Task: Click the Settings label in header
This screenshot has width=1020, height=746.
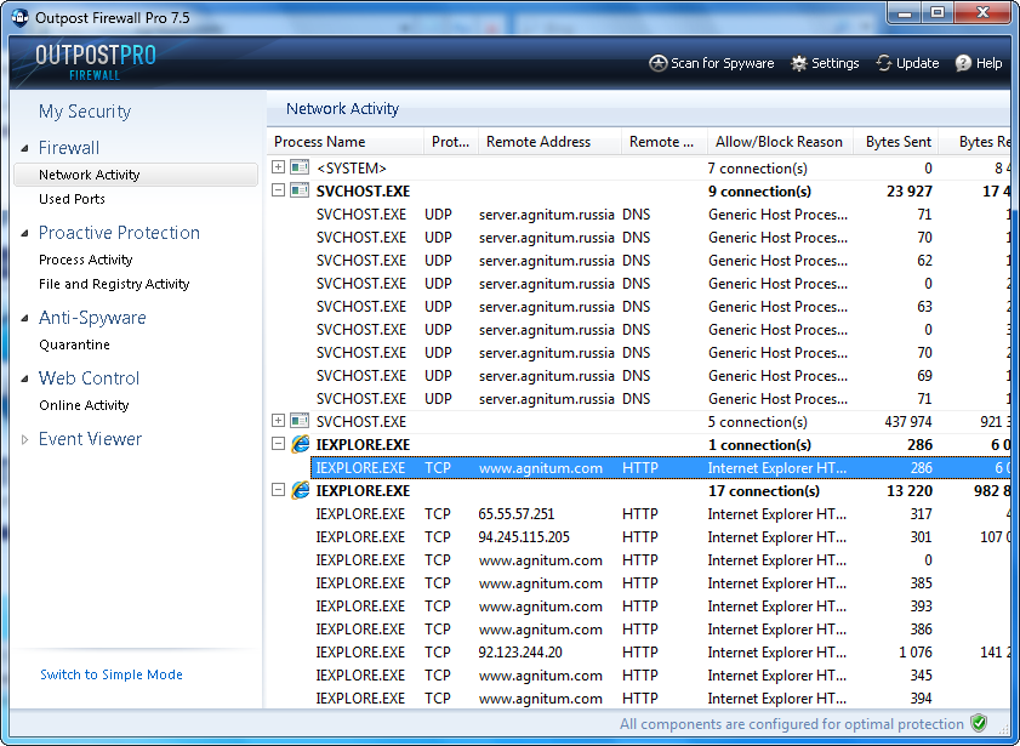Action: pos(835,63)
